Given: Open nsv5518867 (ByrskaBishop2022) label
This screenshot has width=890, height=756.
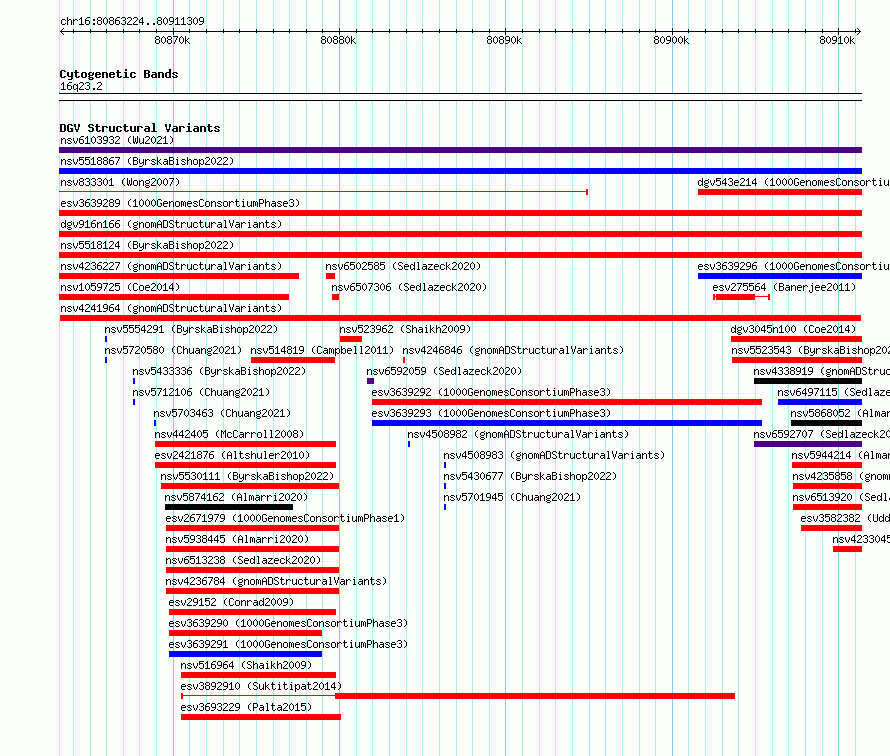Looking at the screenshot, I should click(147, 161).
